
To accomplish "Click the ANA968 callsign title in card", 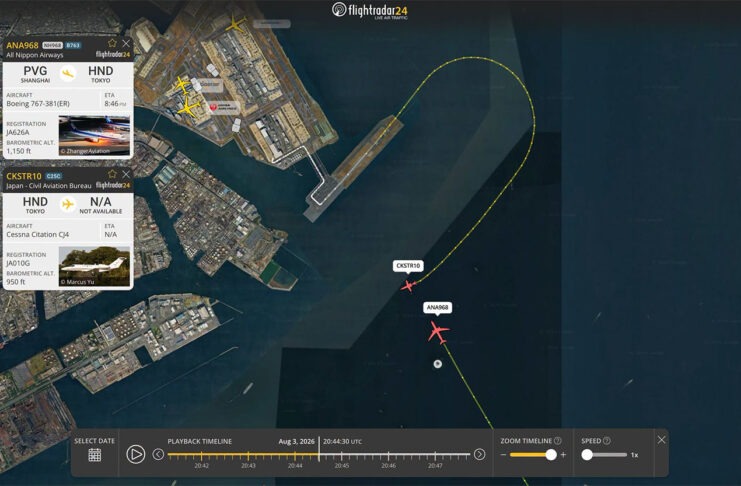I will tap(22, 45).
